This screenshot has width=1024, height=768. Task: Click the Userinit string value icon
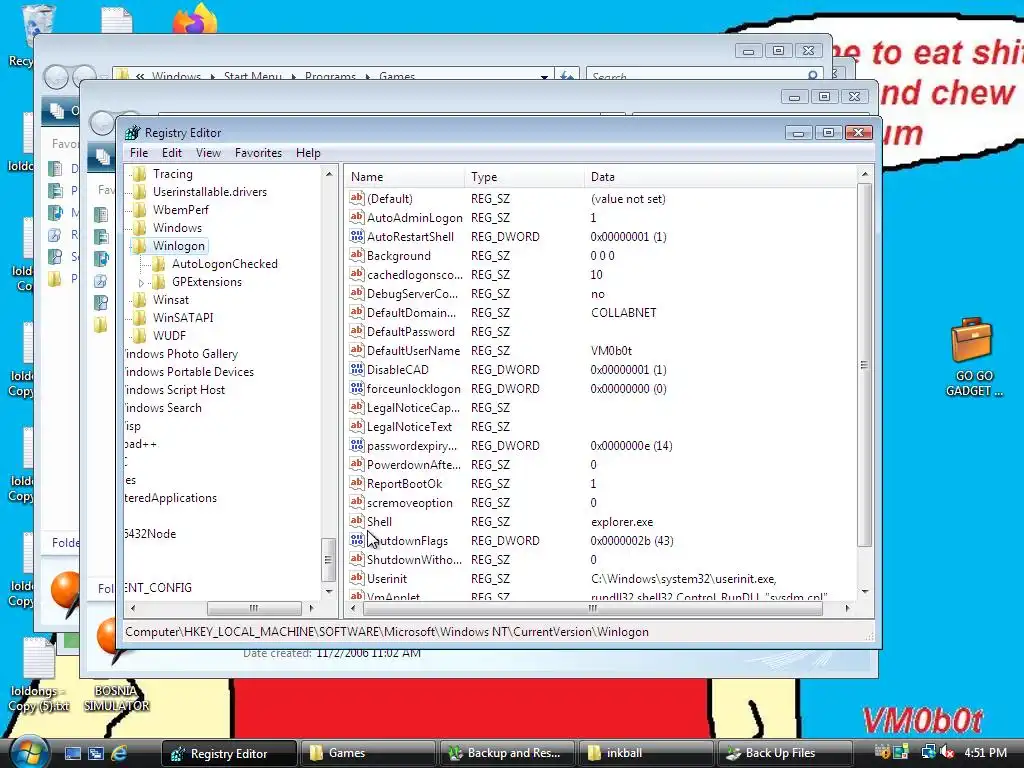[357, 577]
